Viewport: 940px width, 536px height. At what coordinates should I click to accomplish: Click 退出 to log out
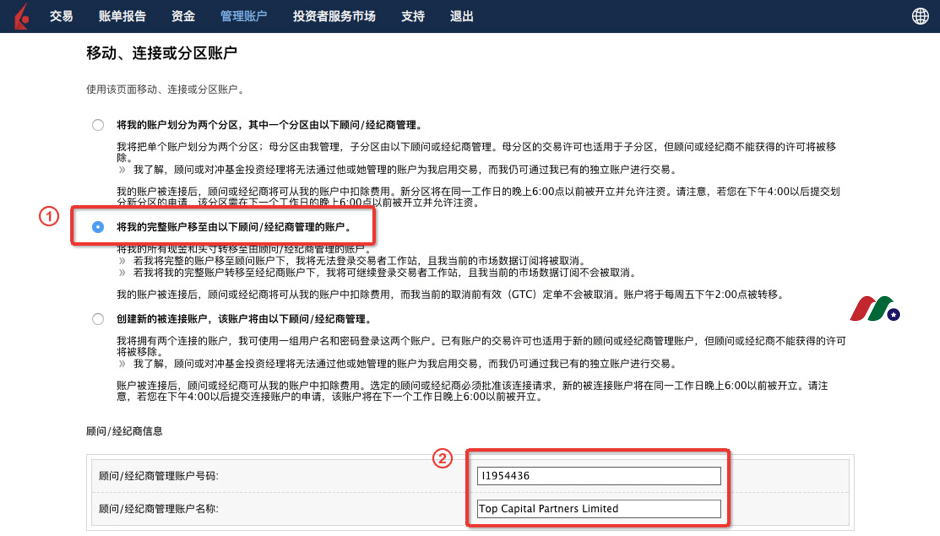(x=462, y=16)
